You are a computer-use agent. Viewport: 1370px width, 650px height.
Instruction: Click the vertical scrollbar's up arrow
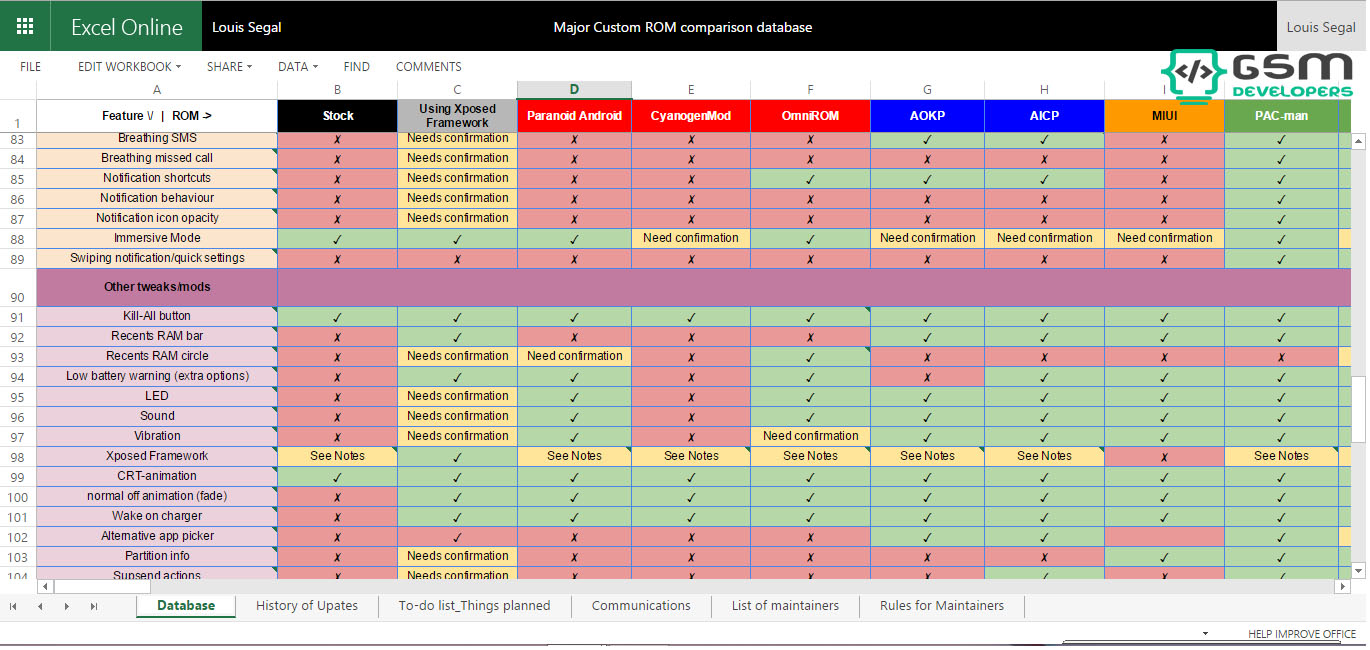coord(1358,142)
